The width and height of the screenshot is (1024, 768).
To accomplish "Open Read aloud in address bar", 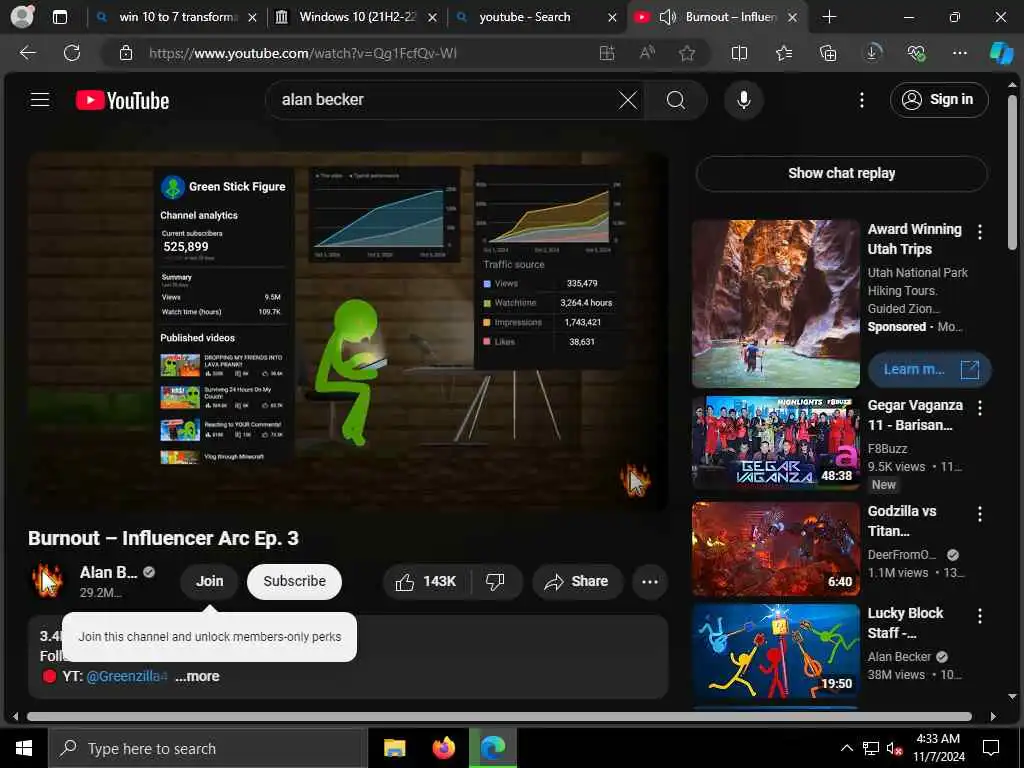I will click(x=647, y=54).
